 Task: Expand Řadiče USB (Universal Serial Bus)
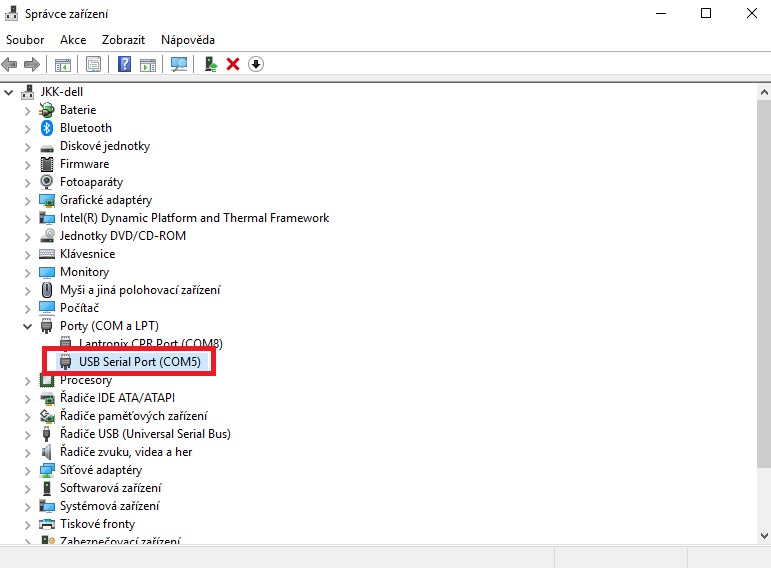pyautogui.click(x=28, y=434)
